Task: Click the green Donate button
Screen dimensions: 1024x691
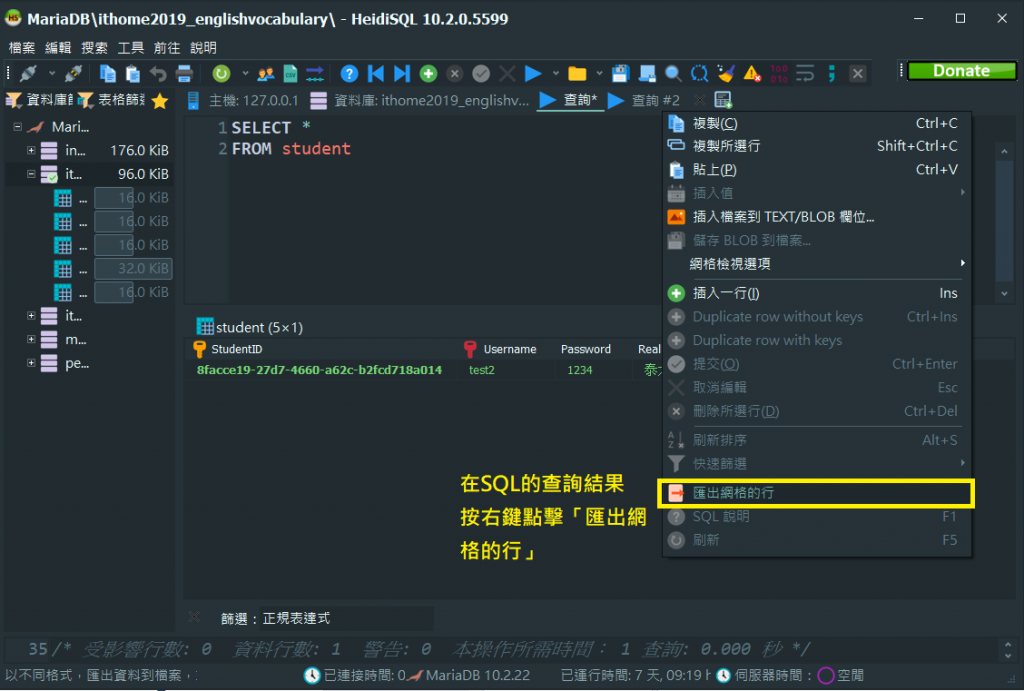Action: coord(961,71)
